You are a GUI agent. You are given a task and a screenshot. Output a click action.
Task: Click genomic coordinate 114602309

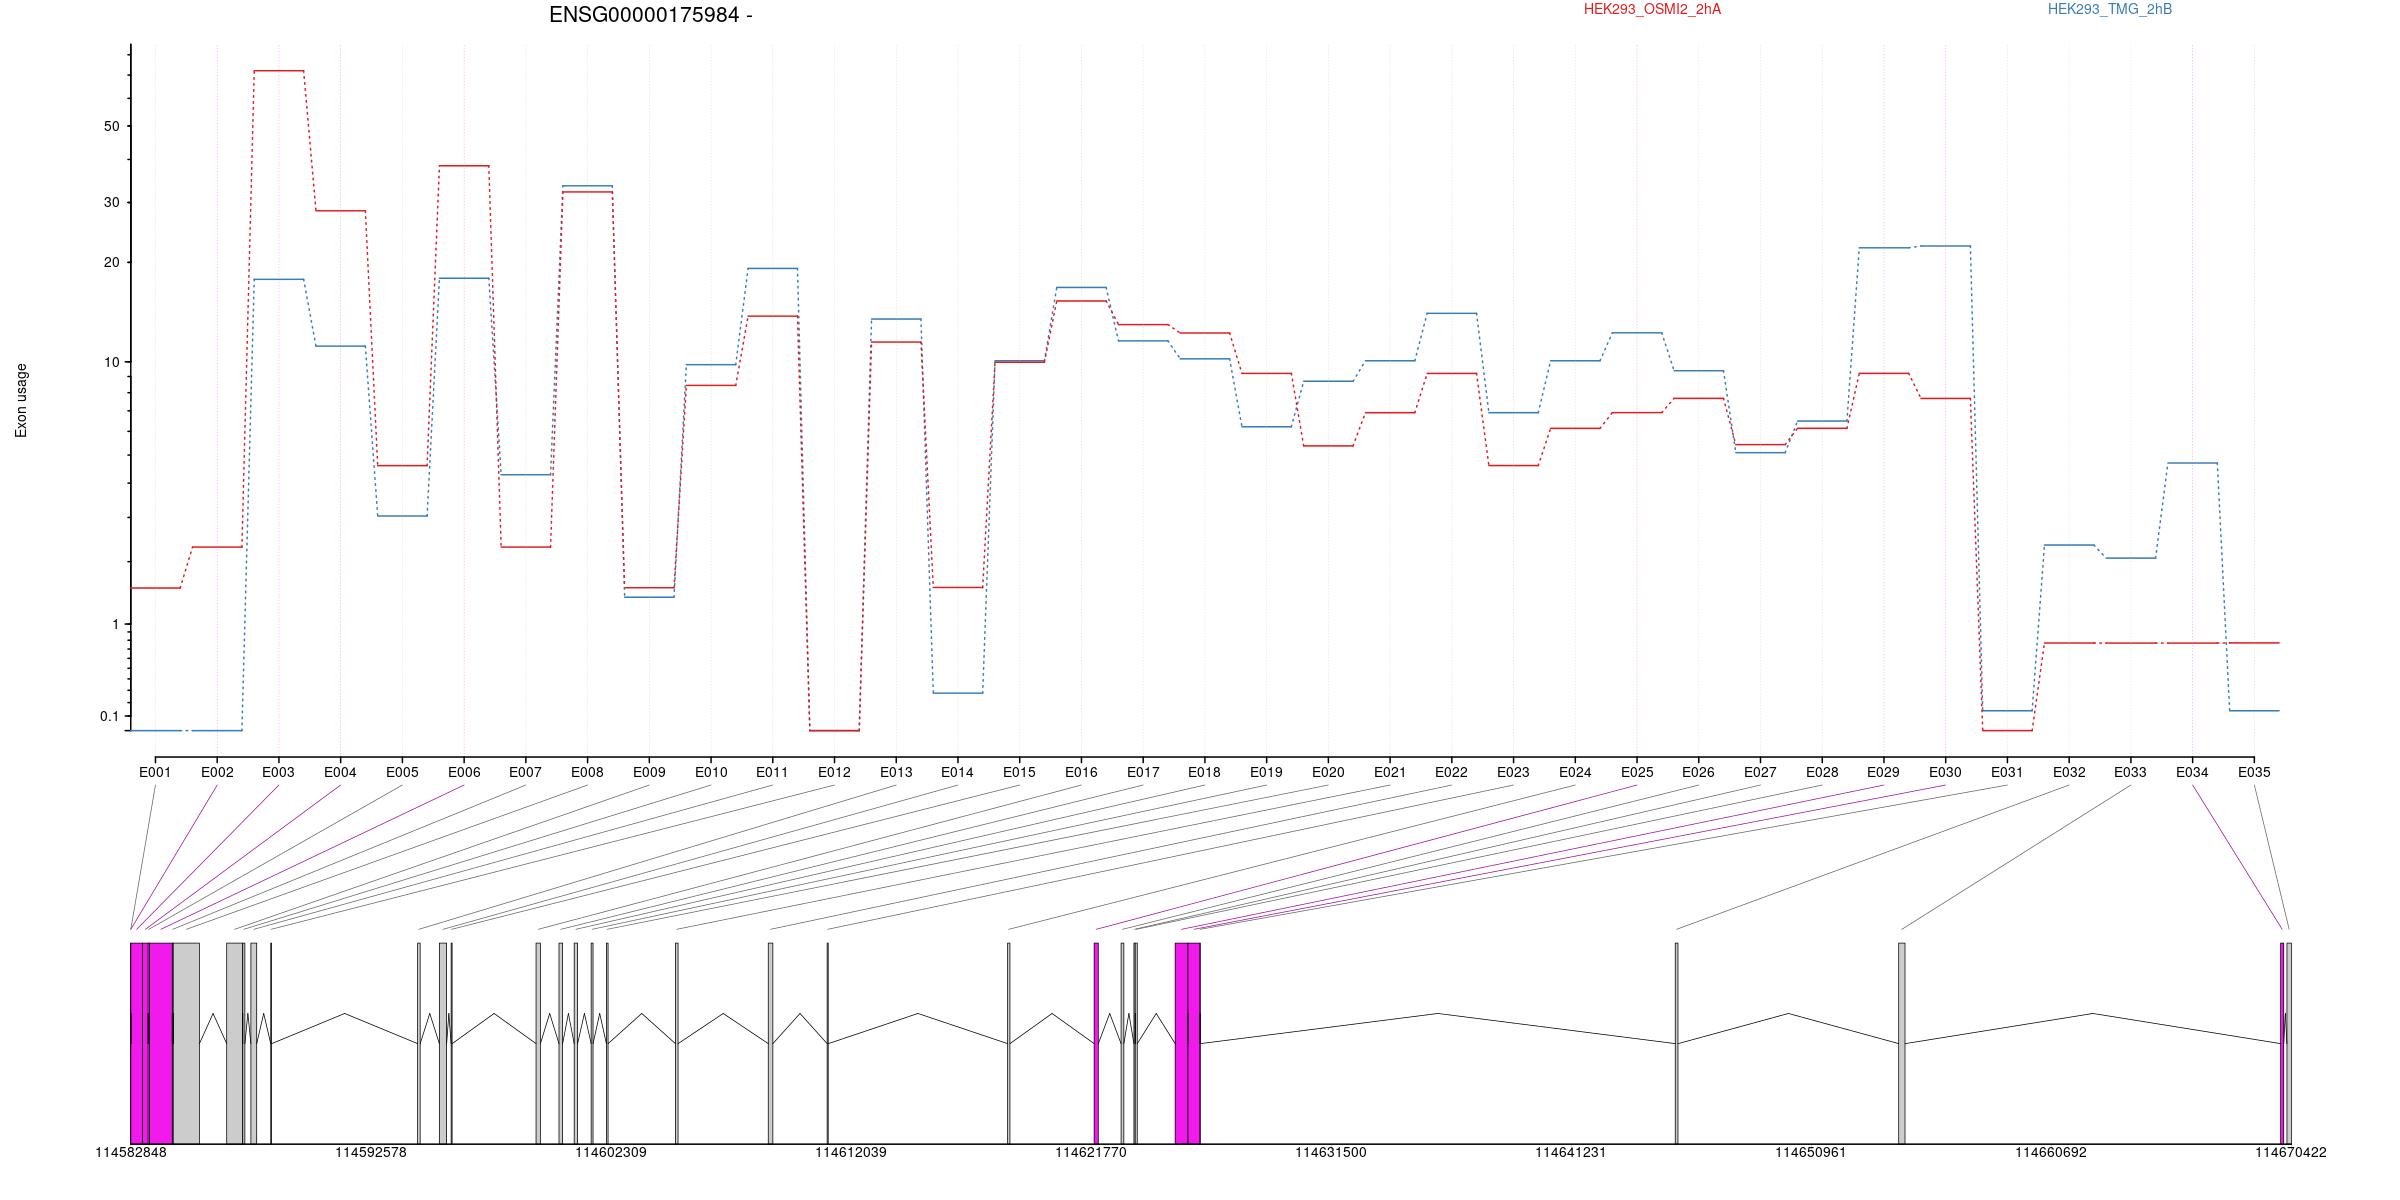pos(611,1152)
